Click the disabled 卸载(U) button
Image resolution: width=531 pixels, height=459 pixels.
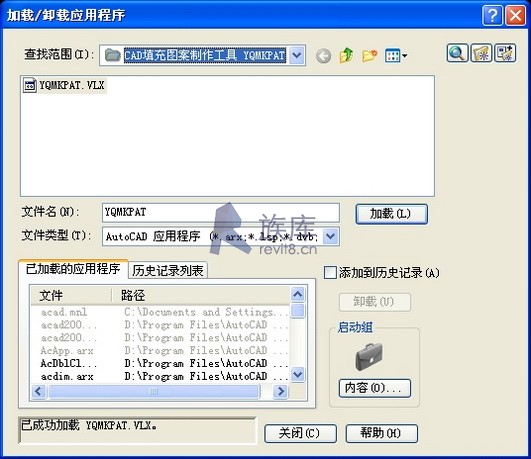(375, 301)
